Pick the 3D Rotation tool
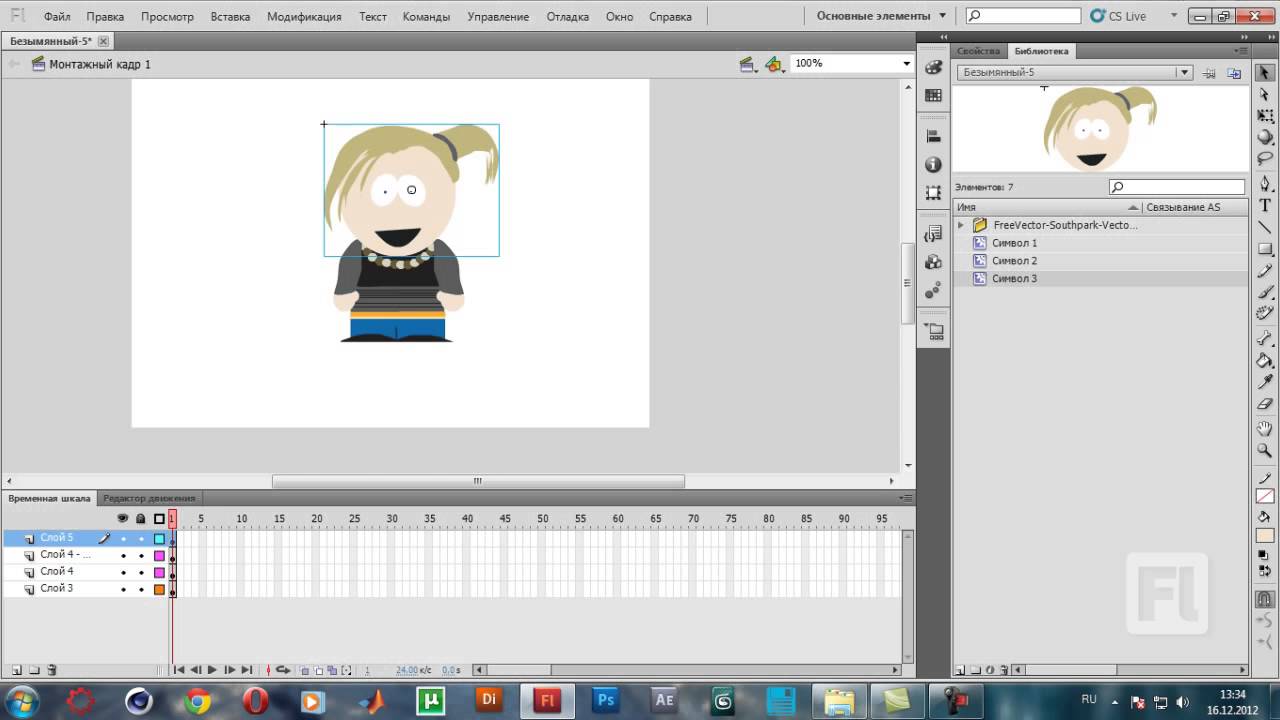 [x=1264, y=138]
